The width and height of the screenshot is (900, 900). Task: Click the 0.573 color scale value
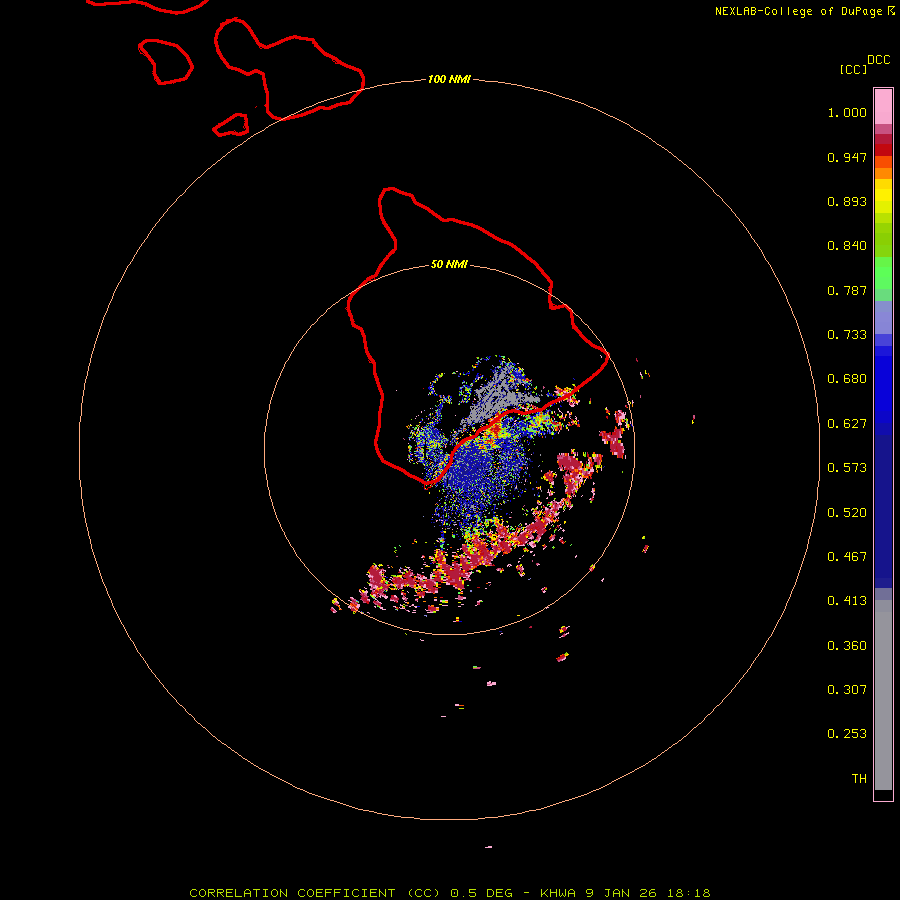pos(847,468)
